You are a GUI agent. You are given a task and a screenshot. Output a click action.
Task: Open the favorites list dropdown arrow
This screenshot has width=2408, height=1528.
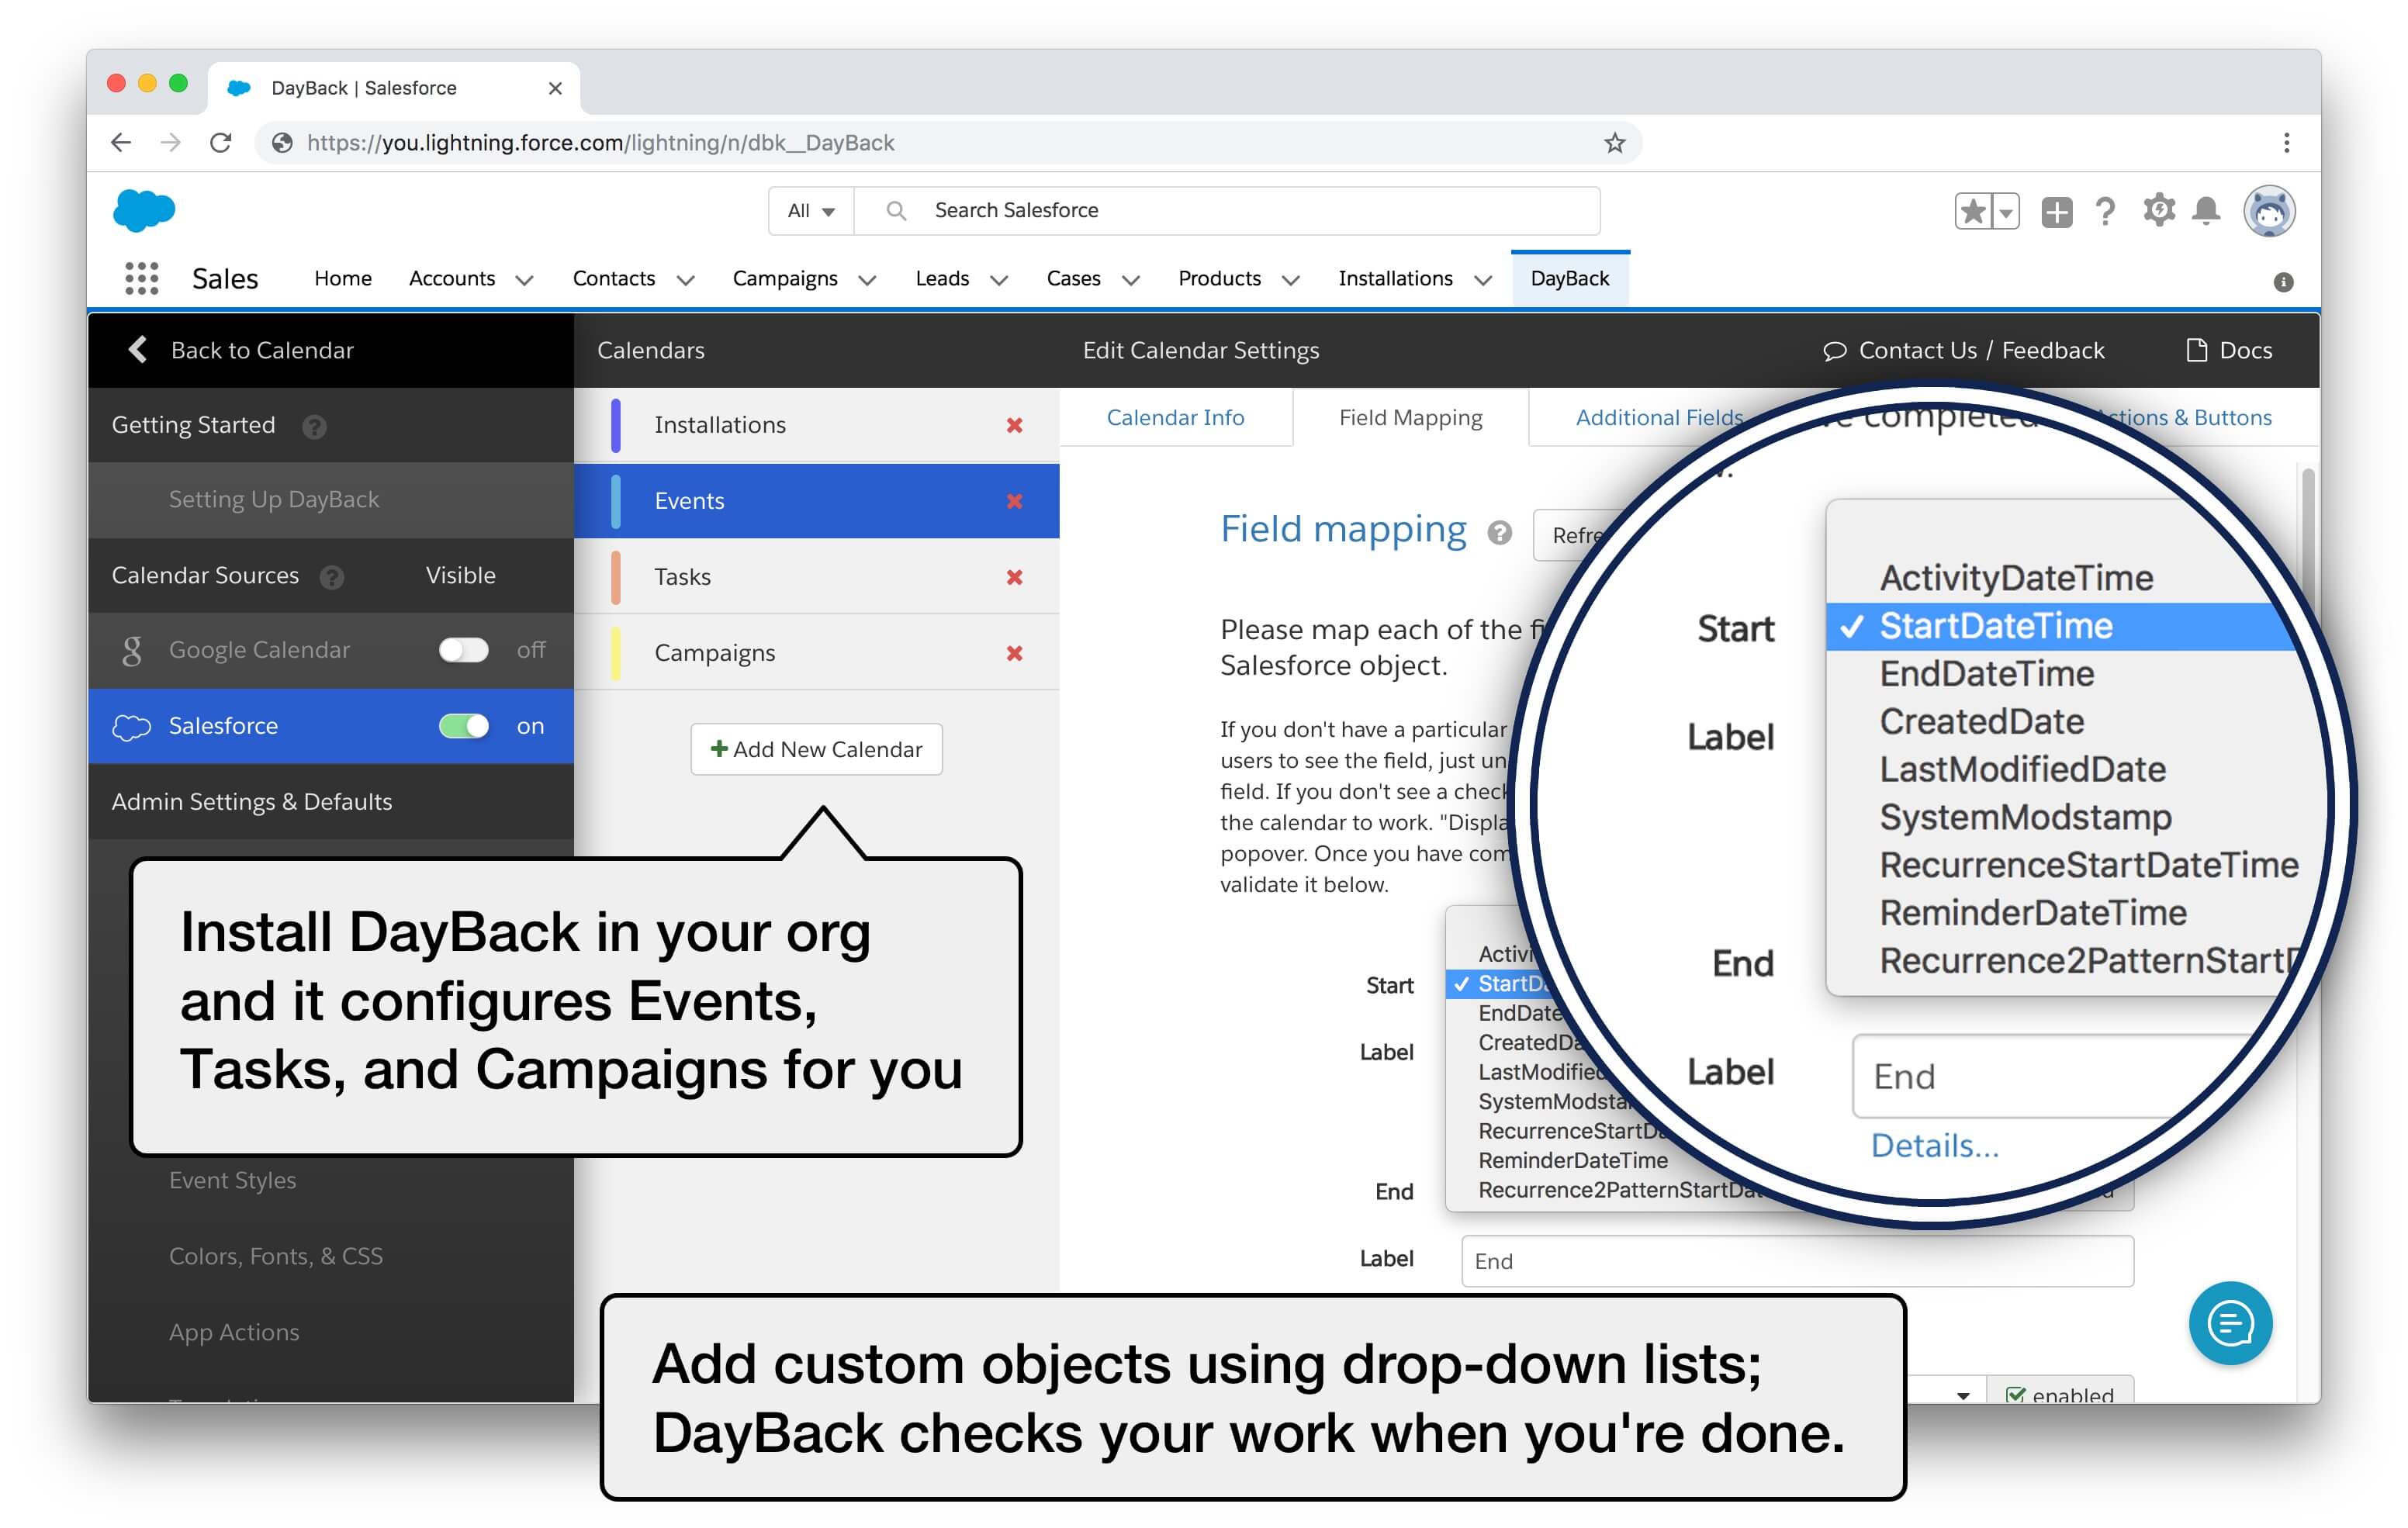click(2006, 212)
